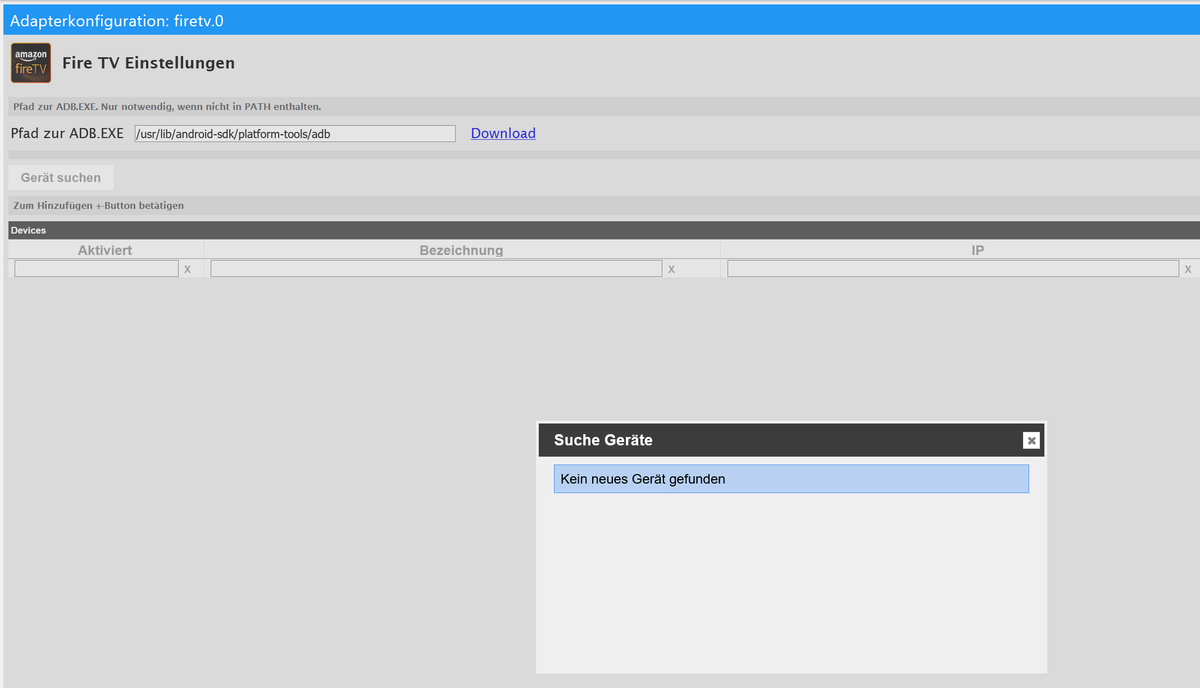Click the 'Zum Hinzufügen +-Button betätigen' hint

click(x=98, y=205)
